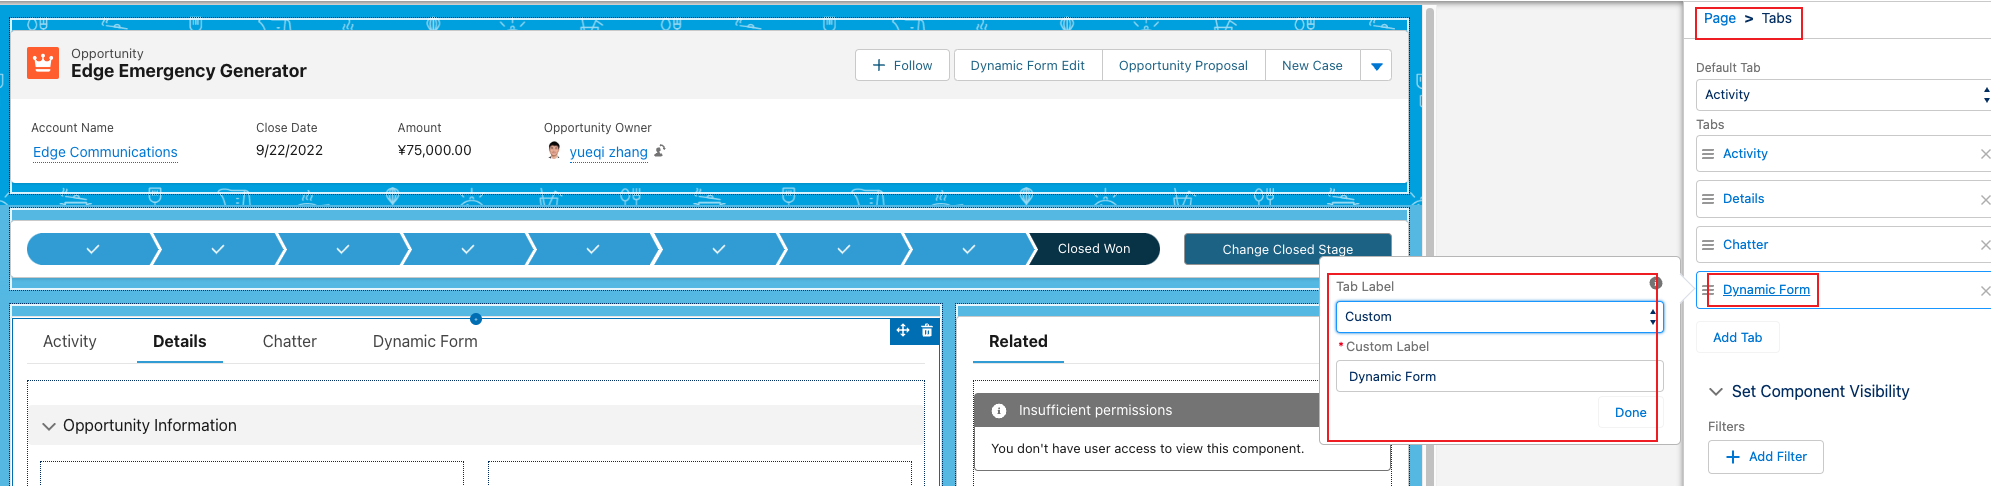
Task: Click the Edge Emergency Generator title
Action: click(189, 71)
